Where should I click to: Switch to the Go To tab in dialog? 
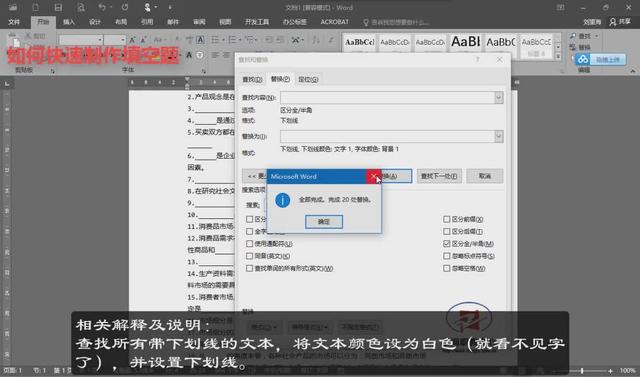point(308,79)
